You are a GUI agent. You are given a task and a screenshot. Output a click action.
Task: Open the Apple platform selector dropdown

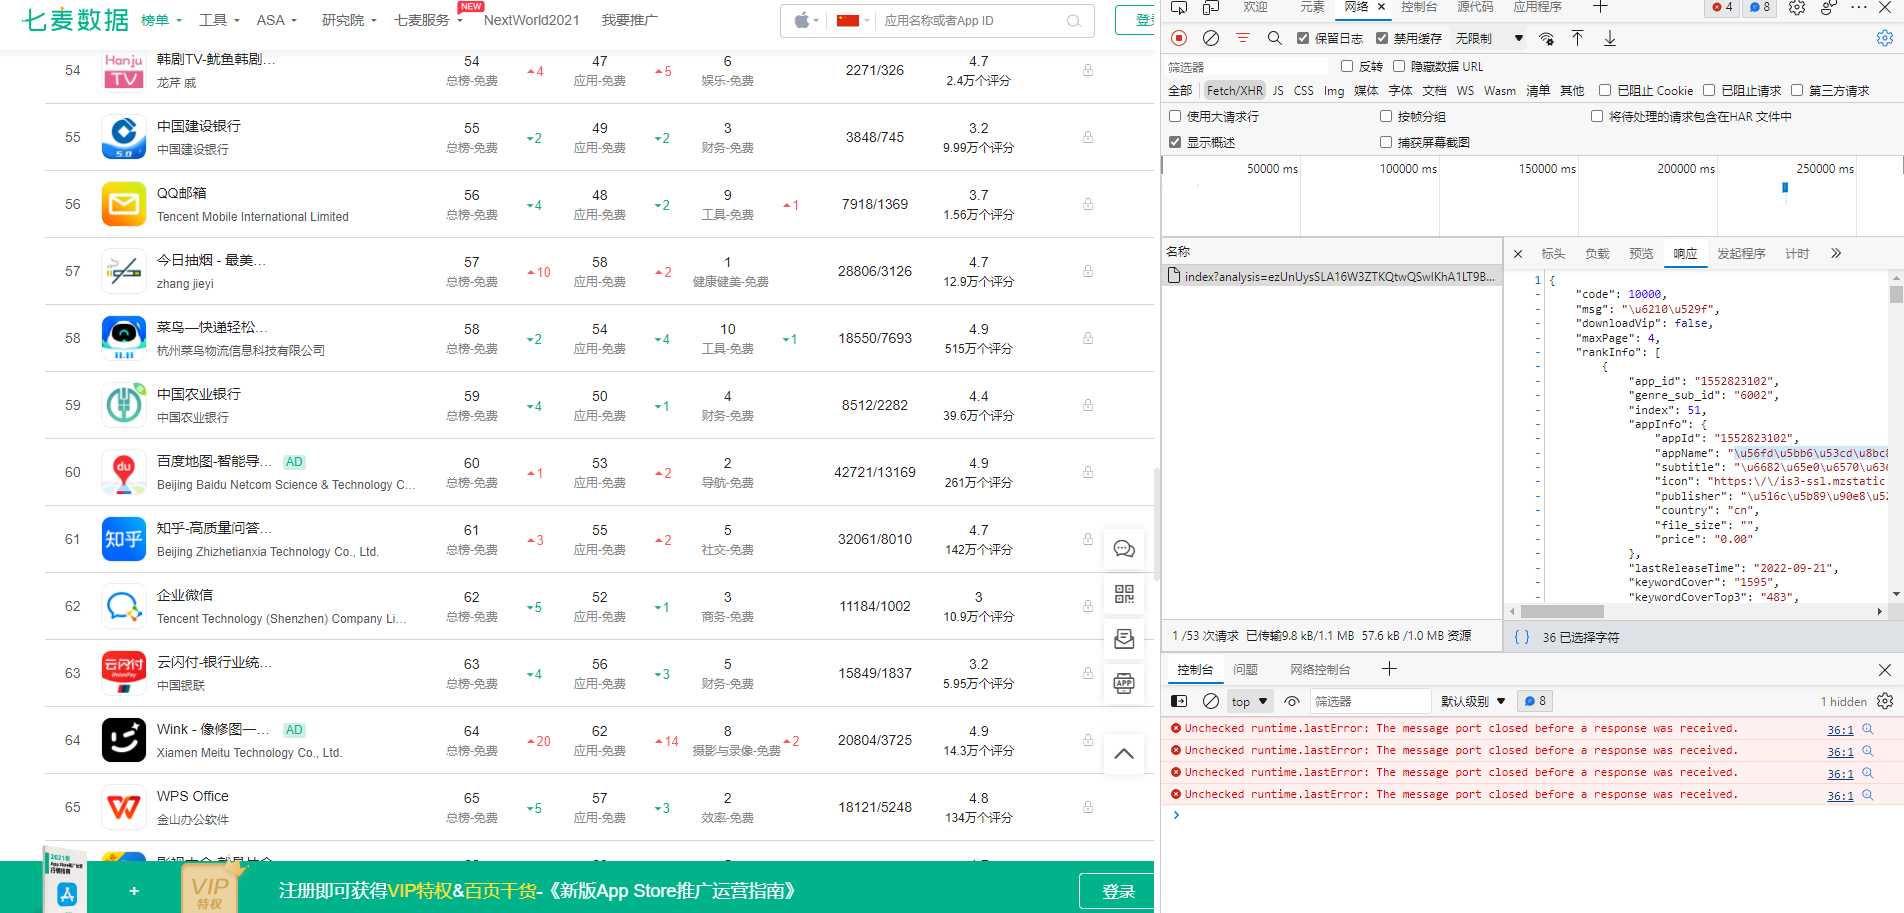[x=806, y=20]
